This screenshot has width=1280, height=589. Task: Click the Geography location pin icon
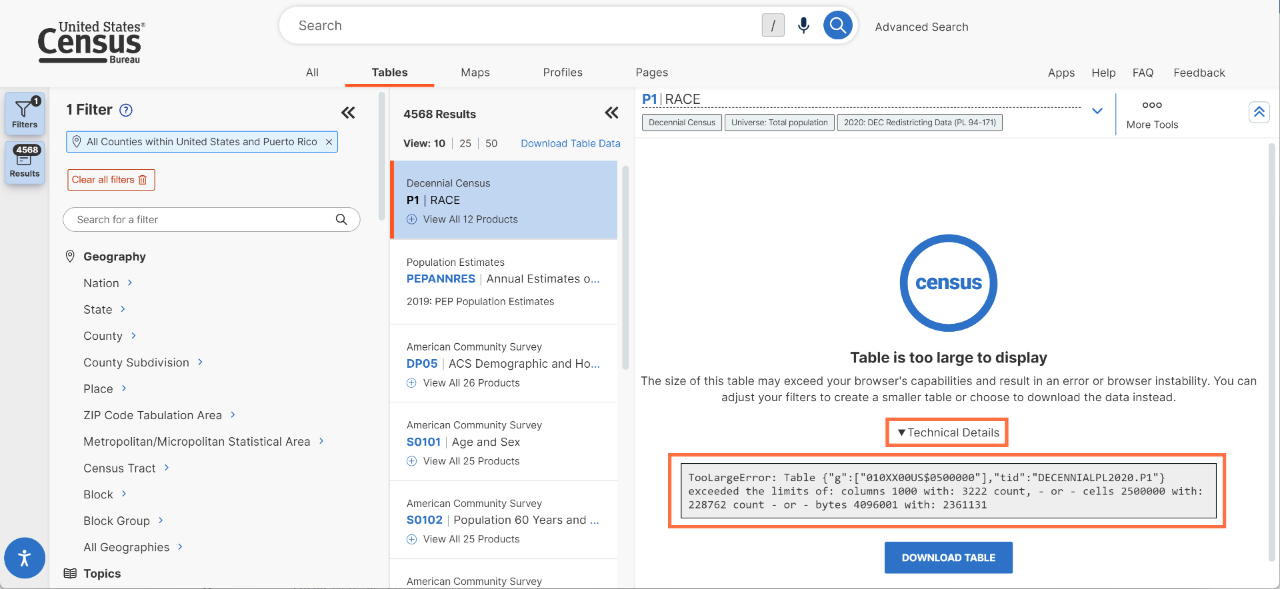coord(70,257)
